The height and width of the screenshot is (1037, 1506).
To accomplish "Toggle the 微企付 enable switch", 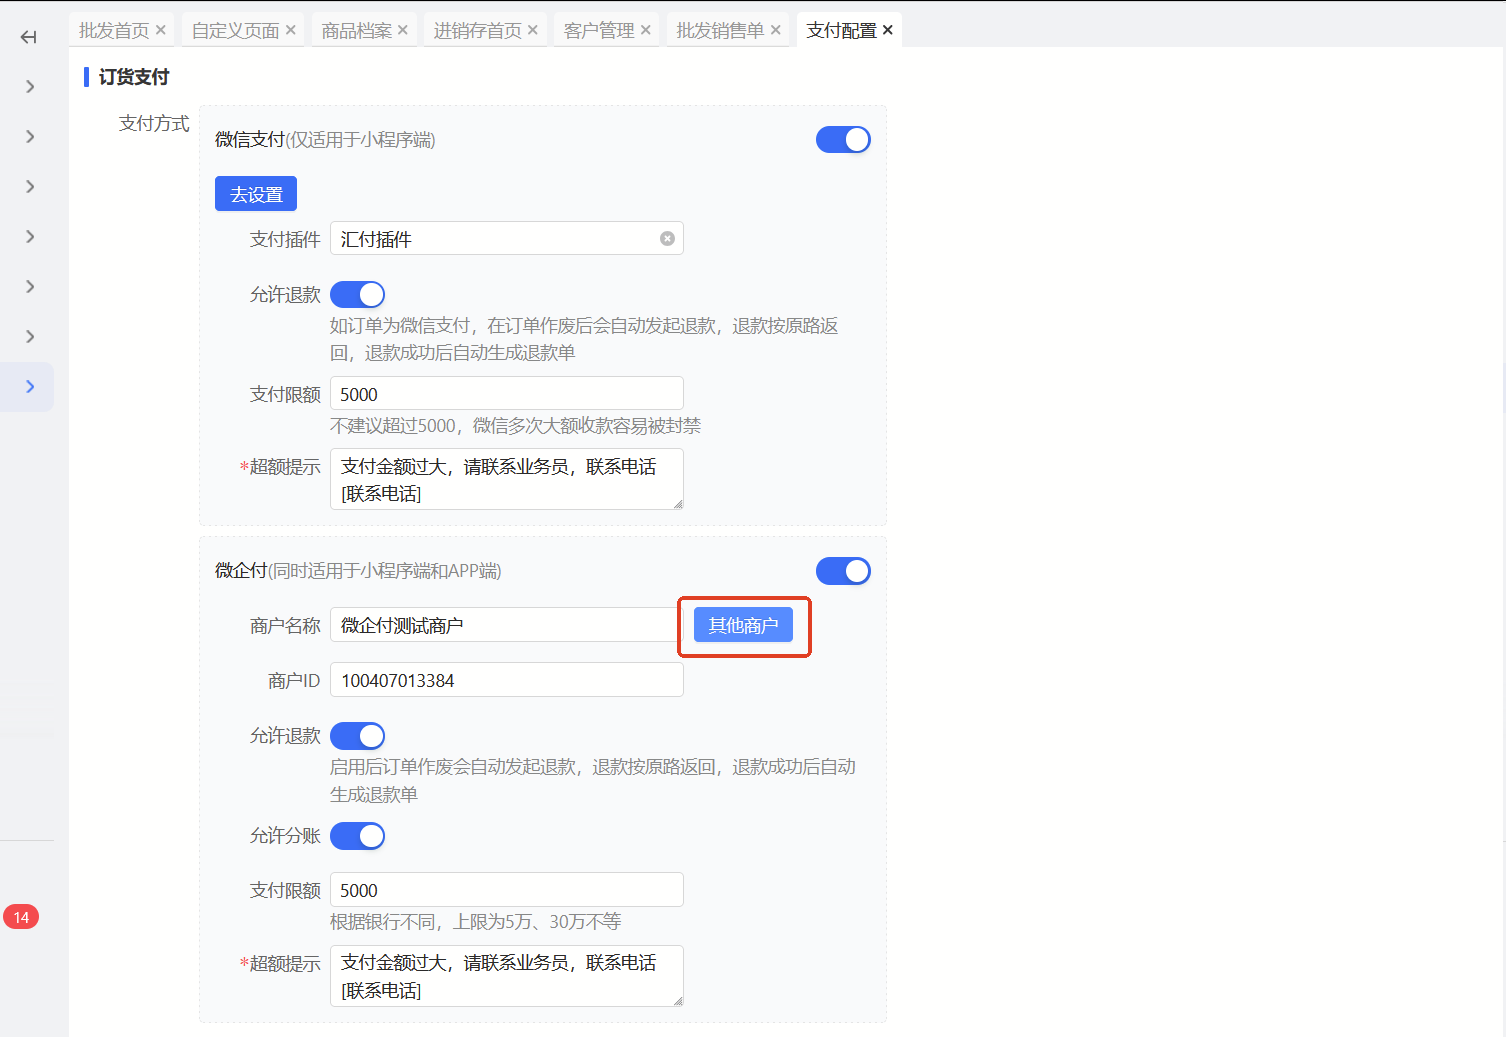I will (843, 571).
